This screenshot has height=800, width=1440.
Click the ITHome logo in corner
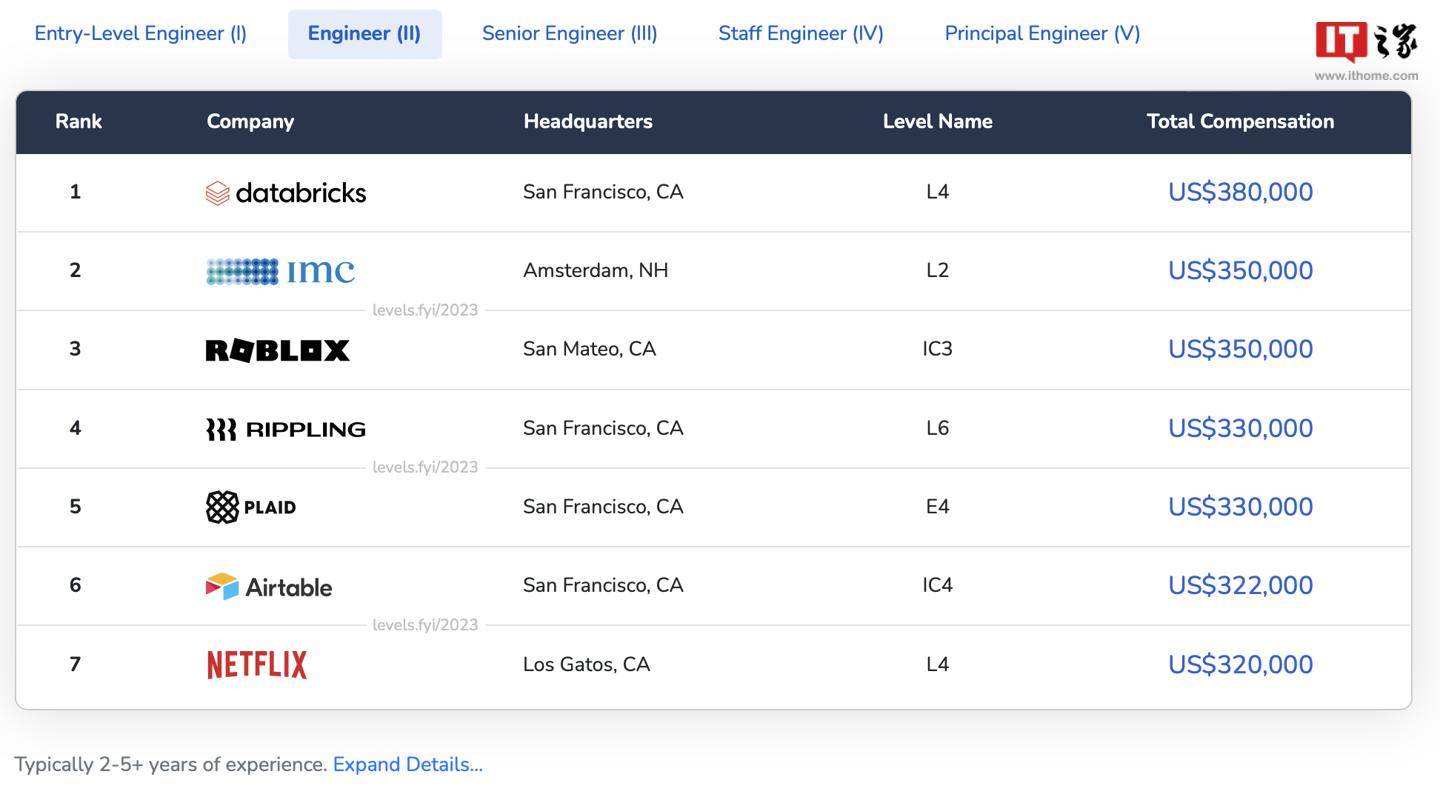click(1366, 51)
